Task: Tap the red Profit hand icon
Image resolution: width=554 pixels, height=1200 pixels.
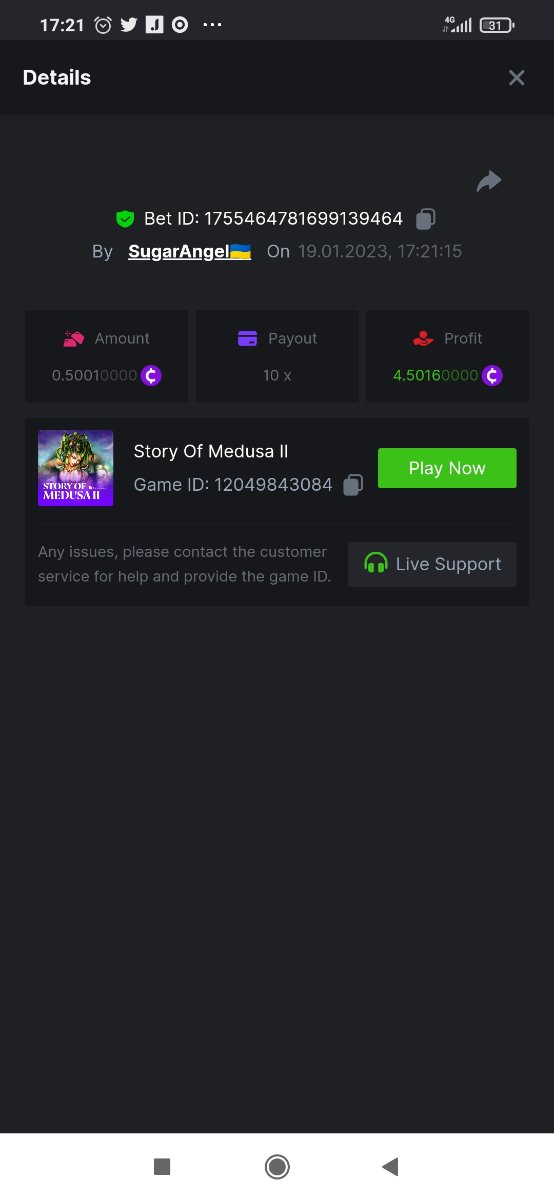Action: pyautogui.click(x=423, y=339)
